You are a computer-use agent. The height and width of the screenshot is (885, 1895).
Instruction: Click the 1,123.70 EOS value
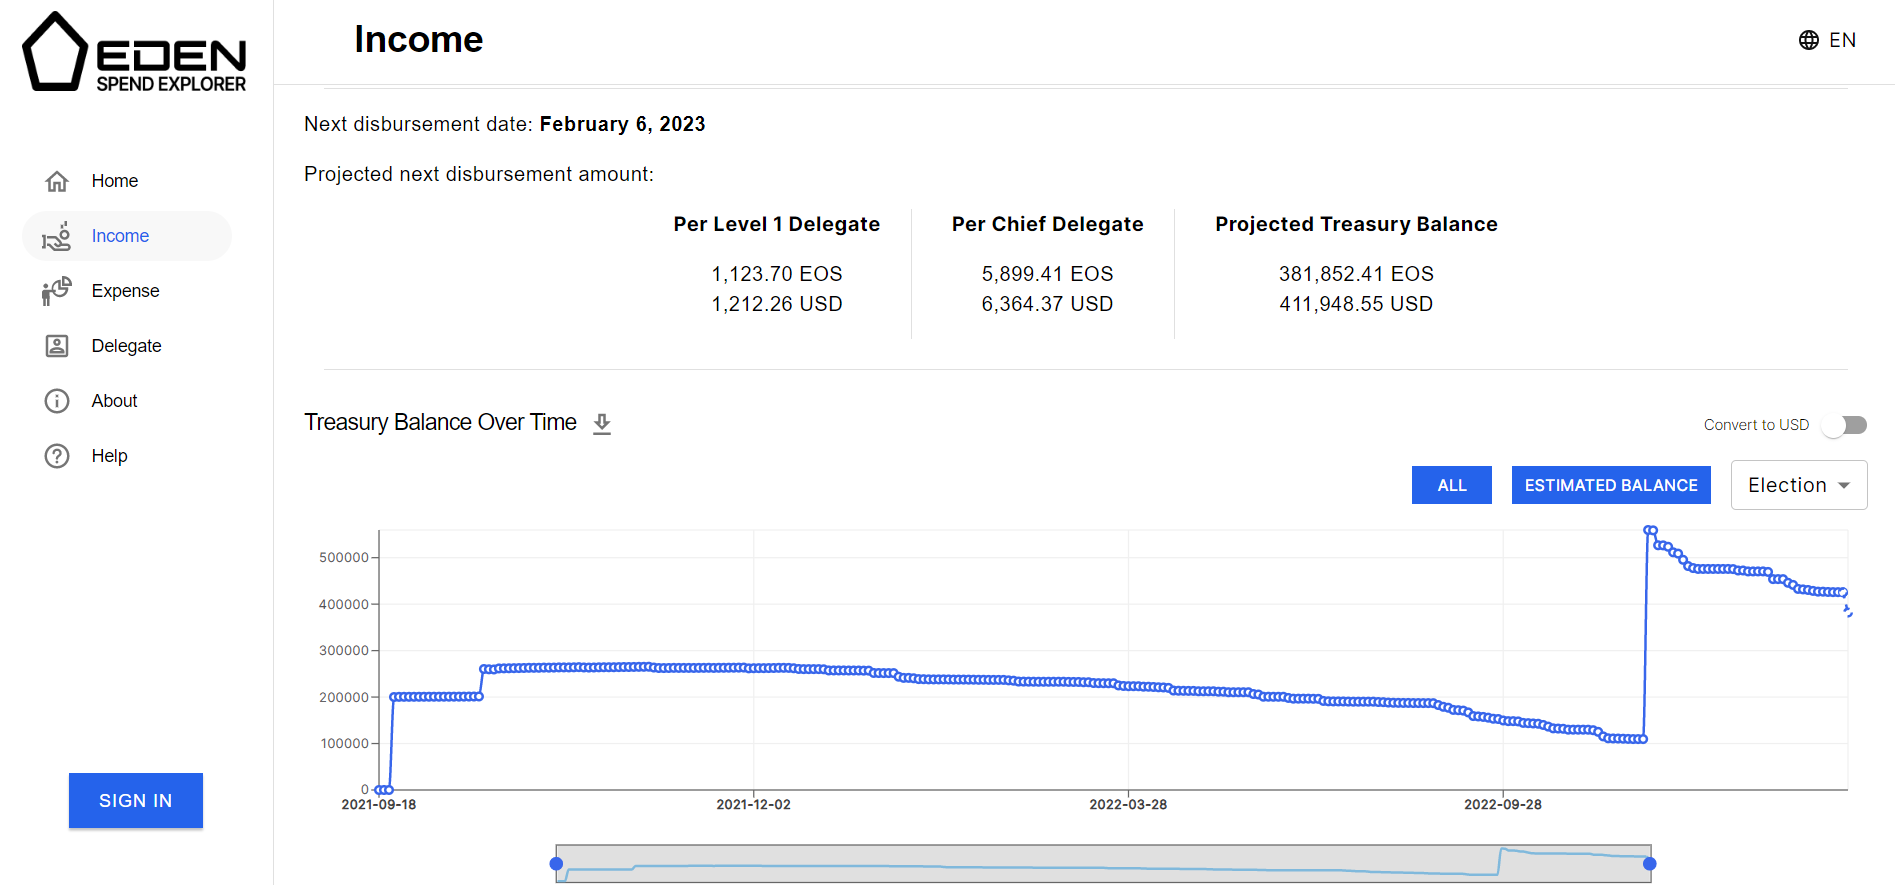pos(777,274)
